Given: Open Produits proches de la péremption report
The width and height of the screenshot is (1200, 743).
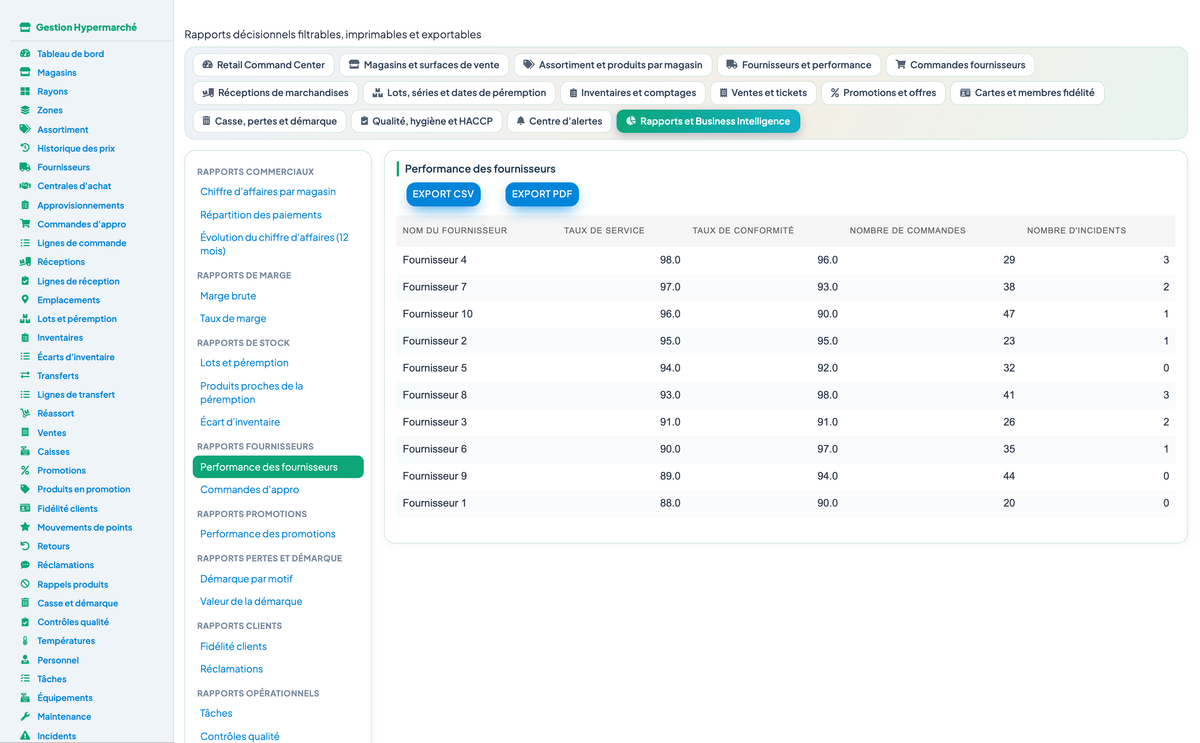Looking at the screenshot, I should click(x=251, y=393).
